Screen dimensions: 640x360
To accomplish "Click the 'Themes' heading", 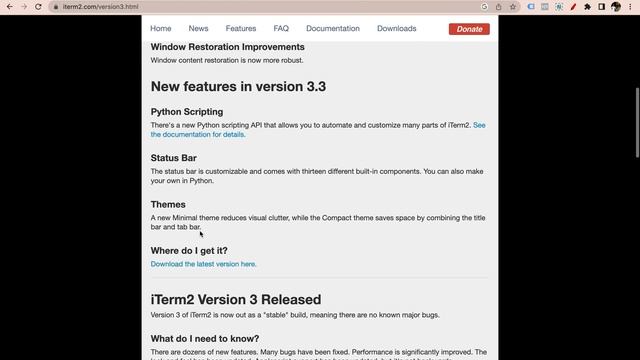I will [168, 204].
